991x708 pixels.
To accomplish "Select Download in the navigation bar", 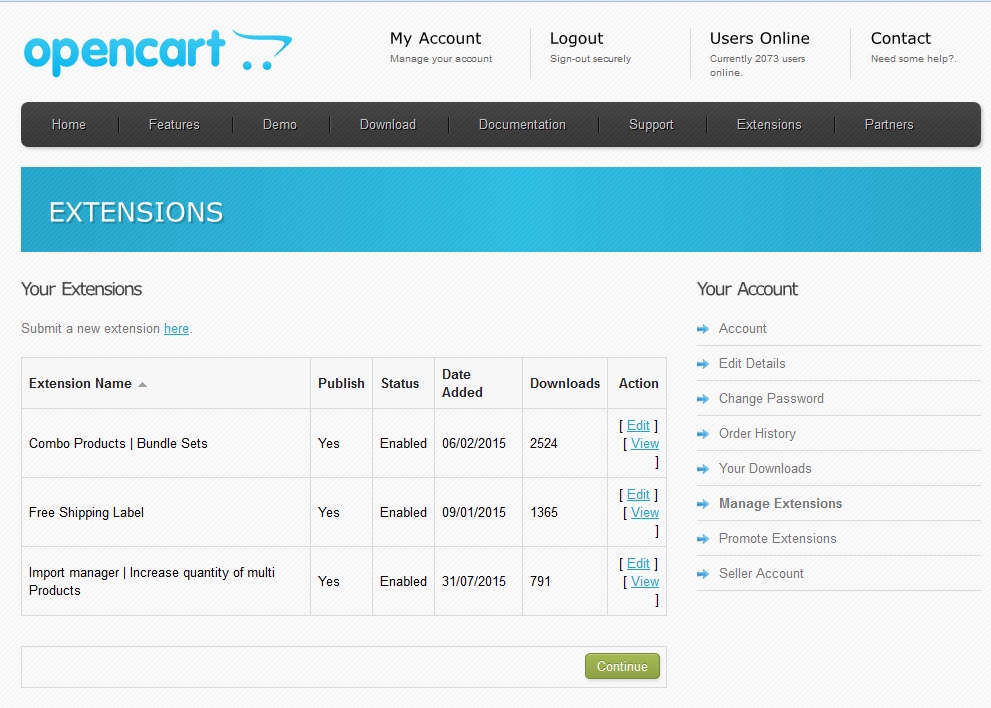I will point(388,125).
